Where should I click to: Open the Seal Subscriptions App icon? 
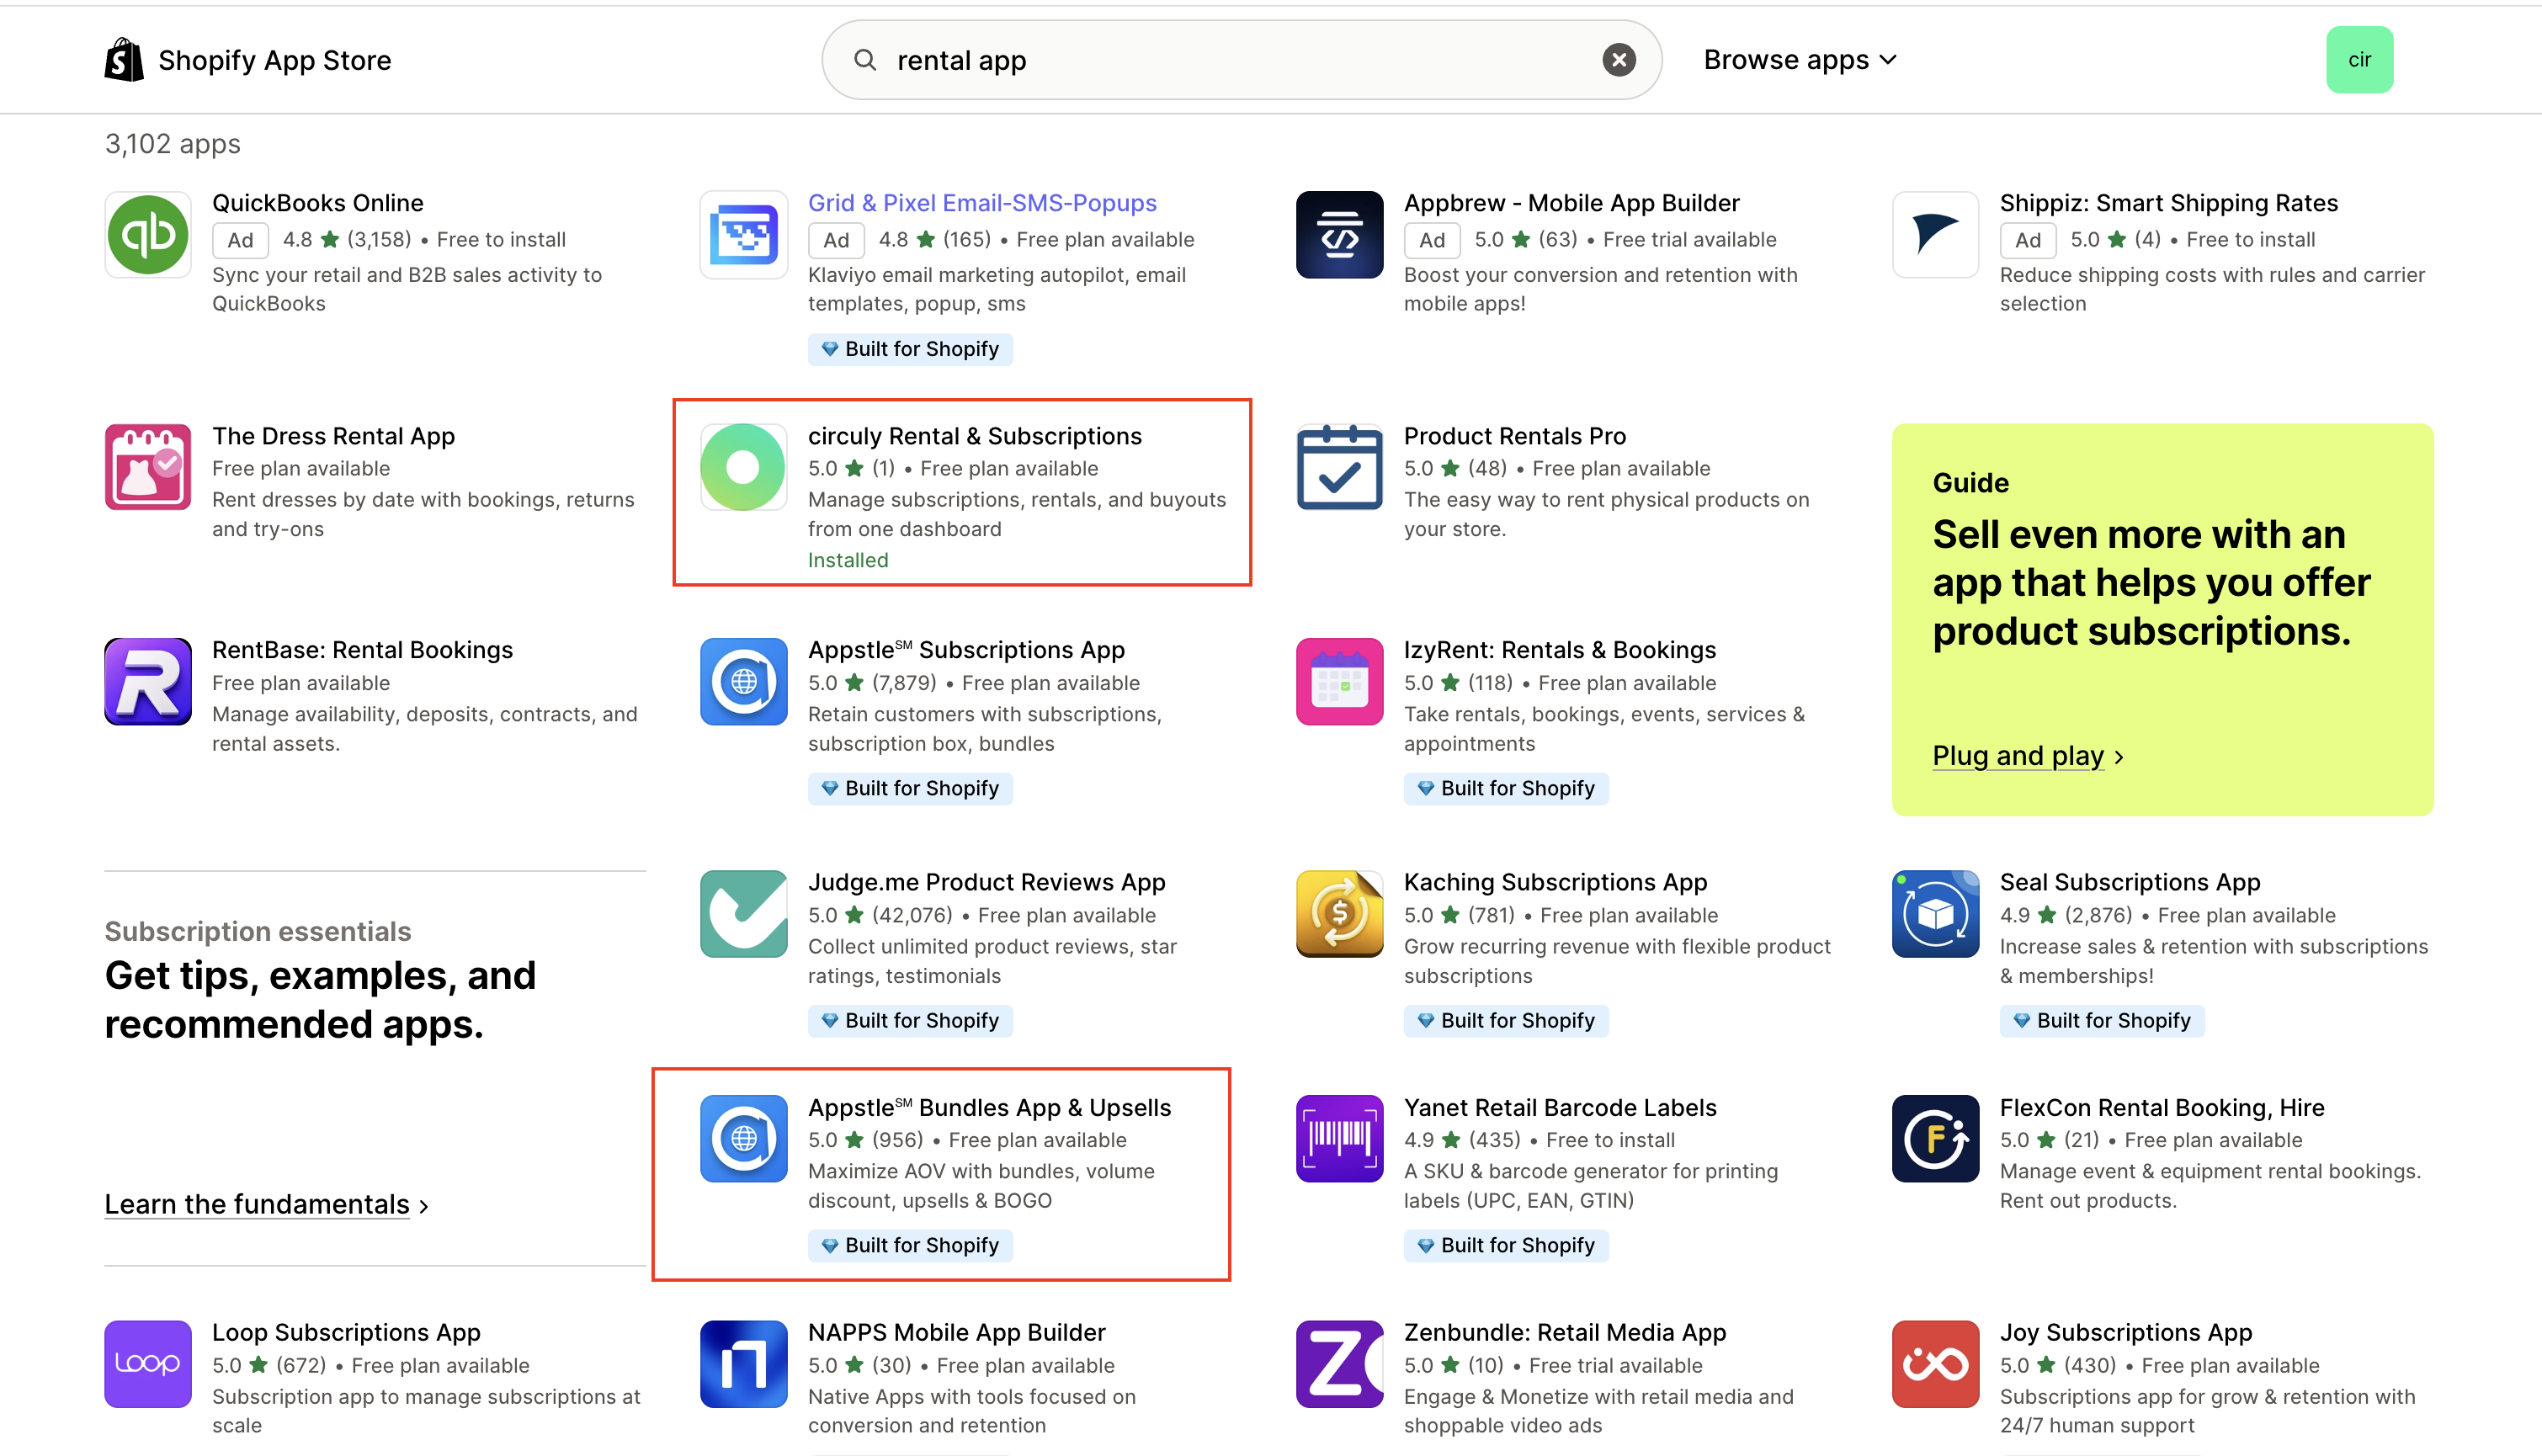point(1935,914)
